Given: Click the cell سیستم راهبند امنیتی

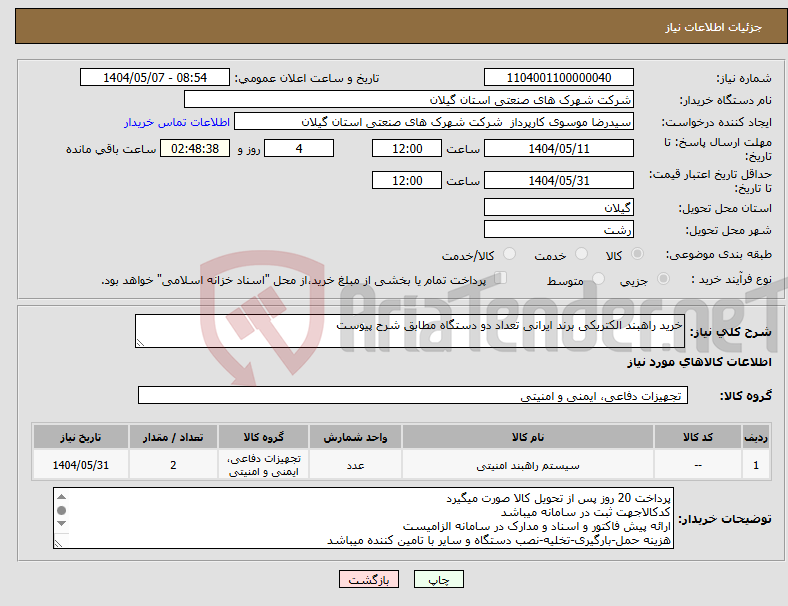Looking at the screenshot, I should pos(528,465).
